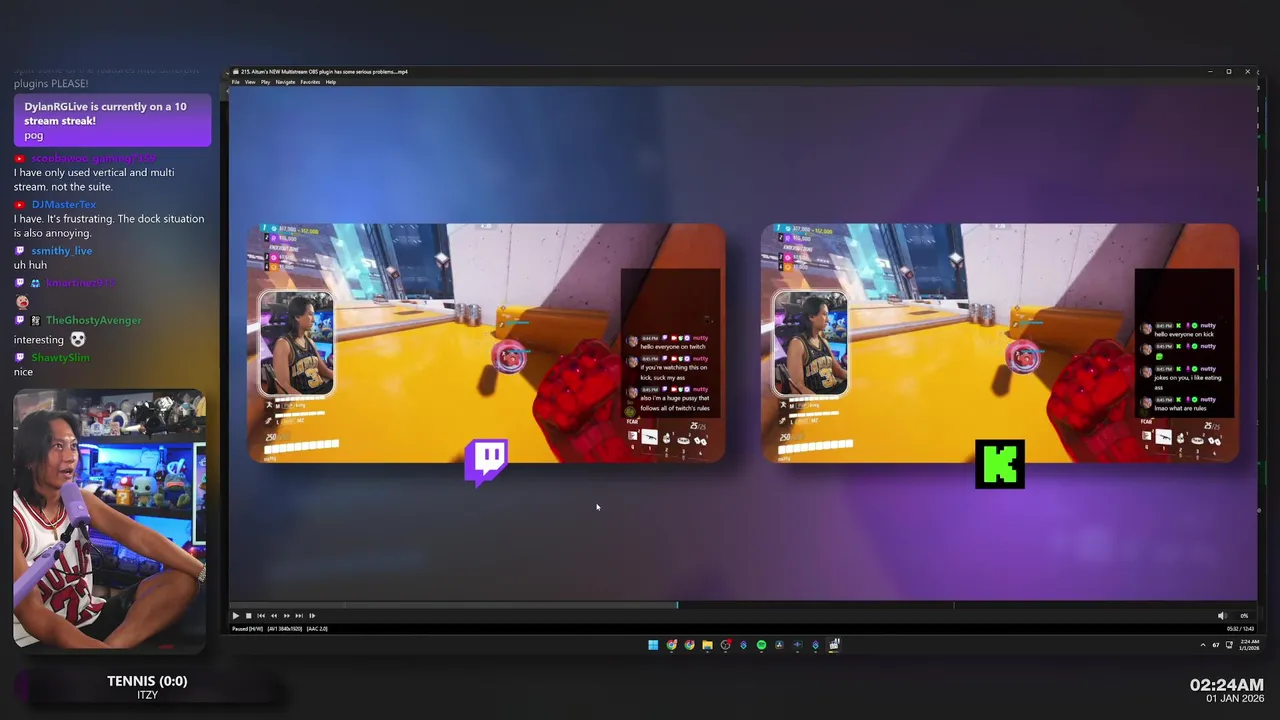This screenshot has height=720, width=1280.
Task: Jump to previous file with skip-back button
Action: 261,616
